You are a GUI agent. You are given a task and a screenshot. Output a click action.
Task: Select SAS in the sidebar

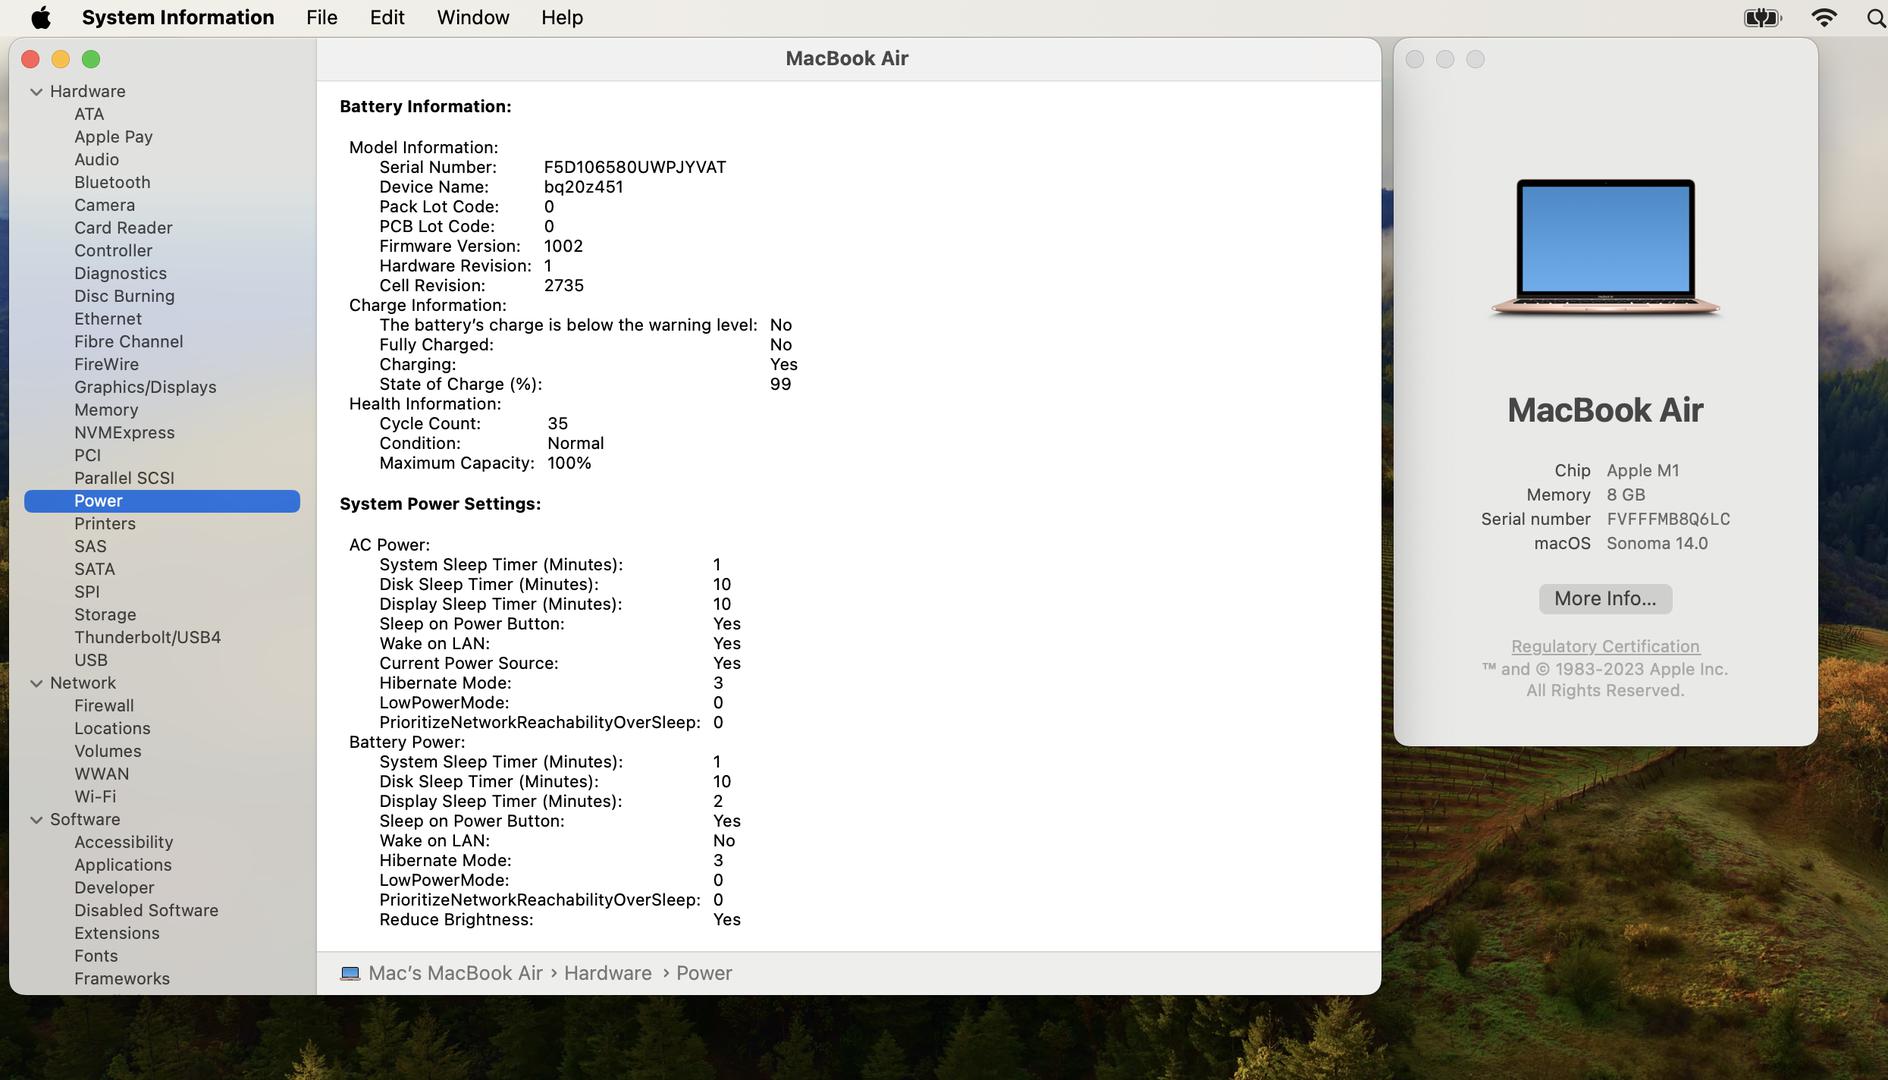90,547
